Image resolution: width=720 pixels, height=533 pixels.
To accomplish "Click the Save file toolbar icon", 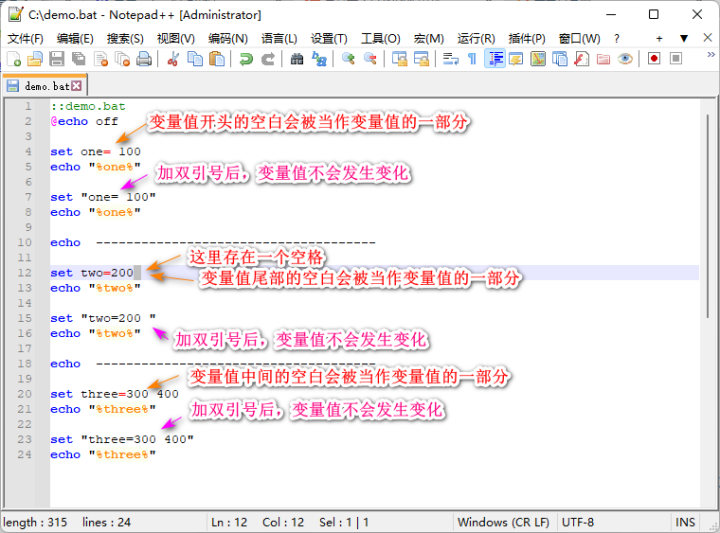I will pyautogui.click(x=56, y=59).
